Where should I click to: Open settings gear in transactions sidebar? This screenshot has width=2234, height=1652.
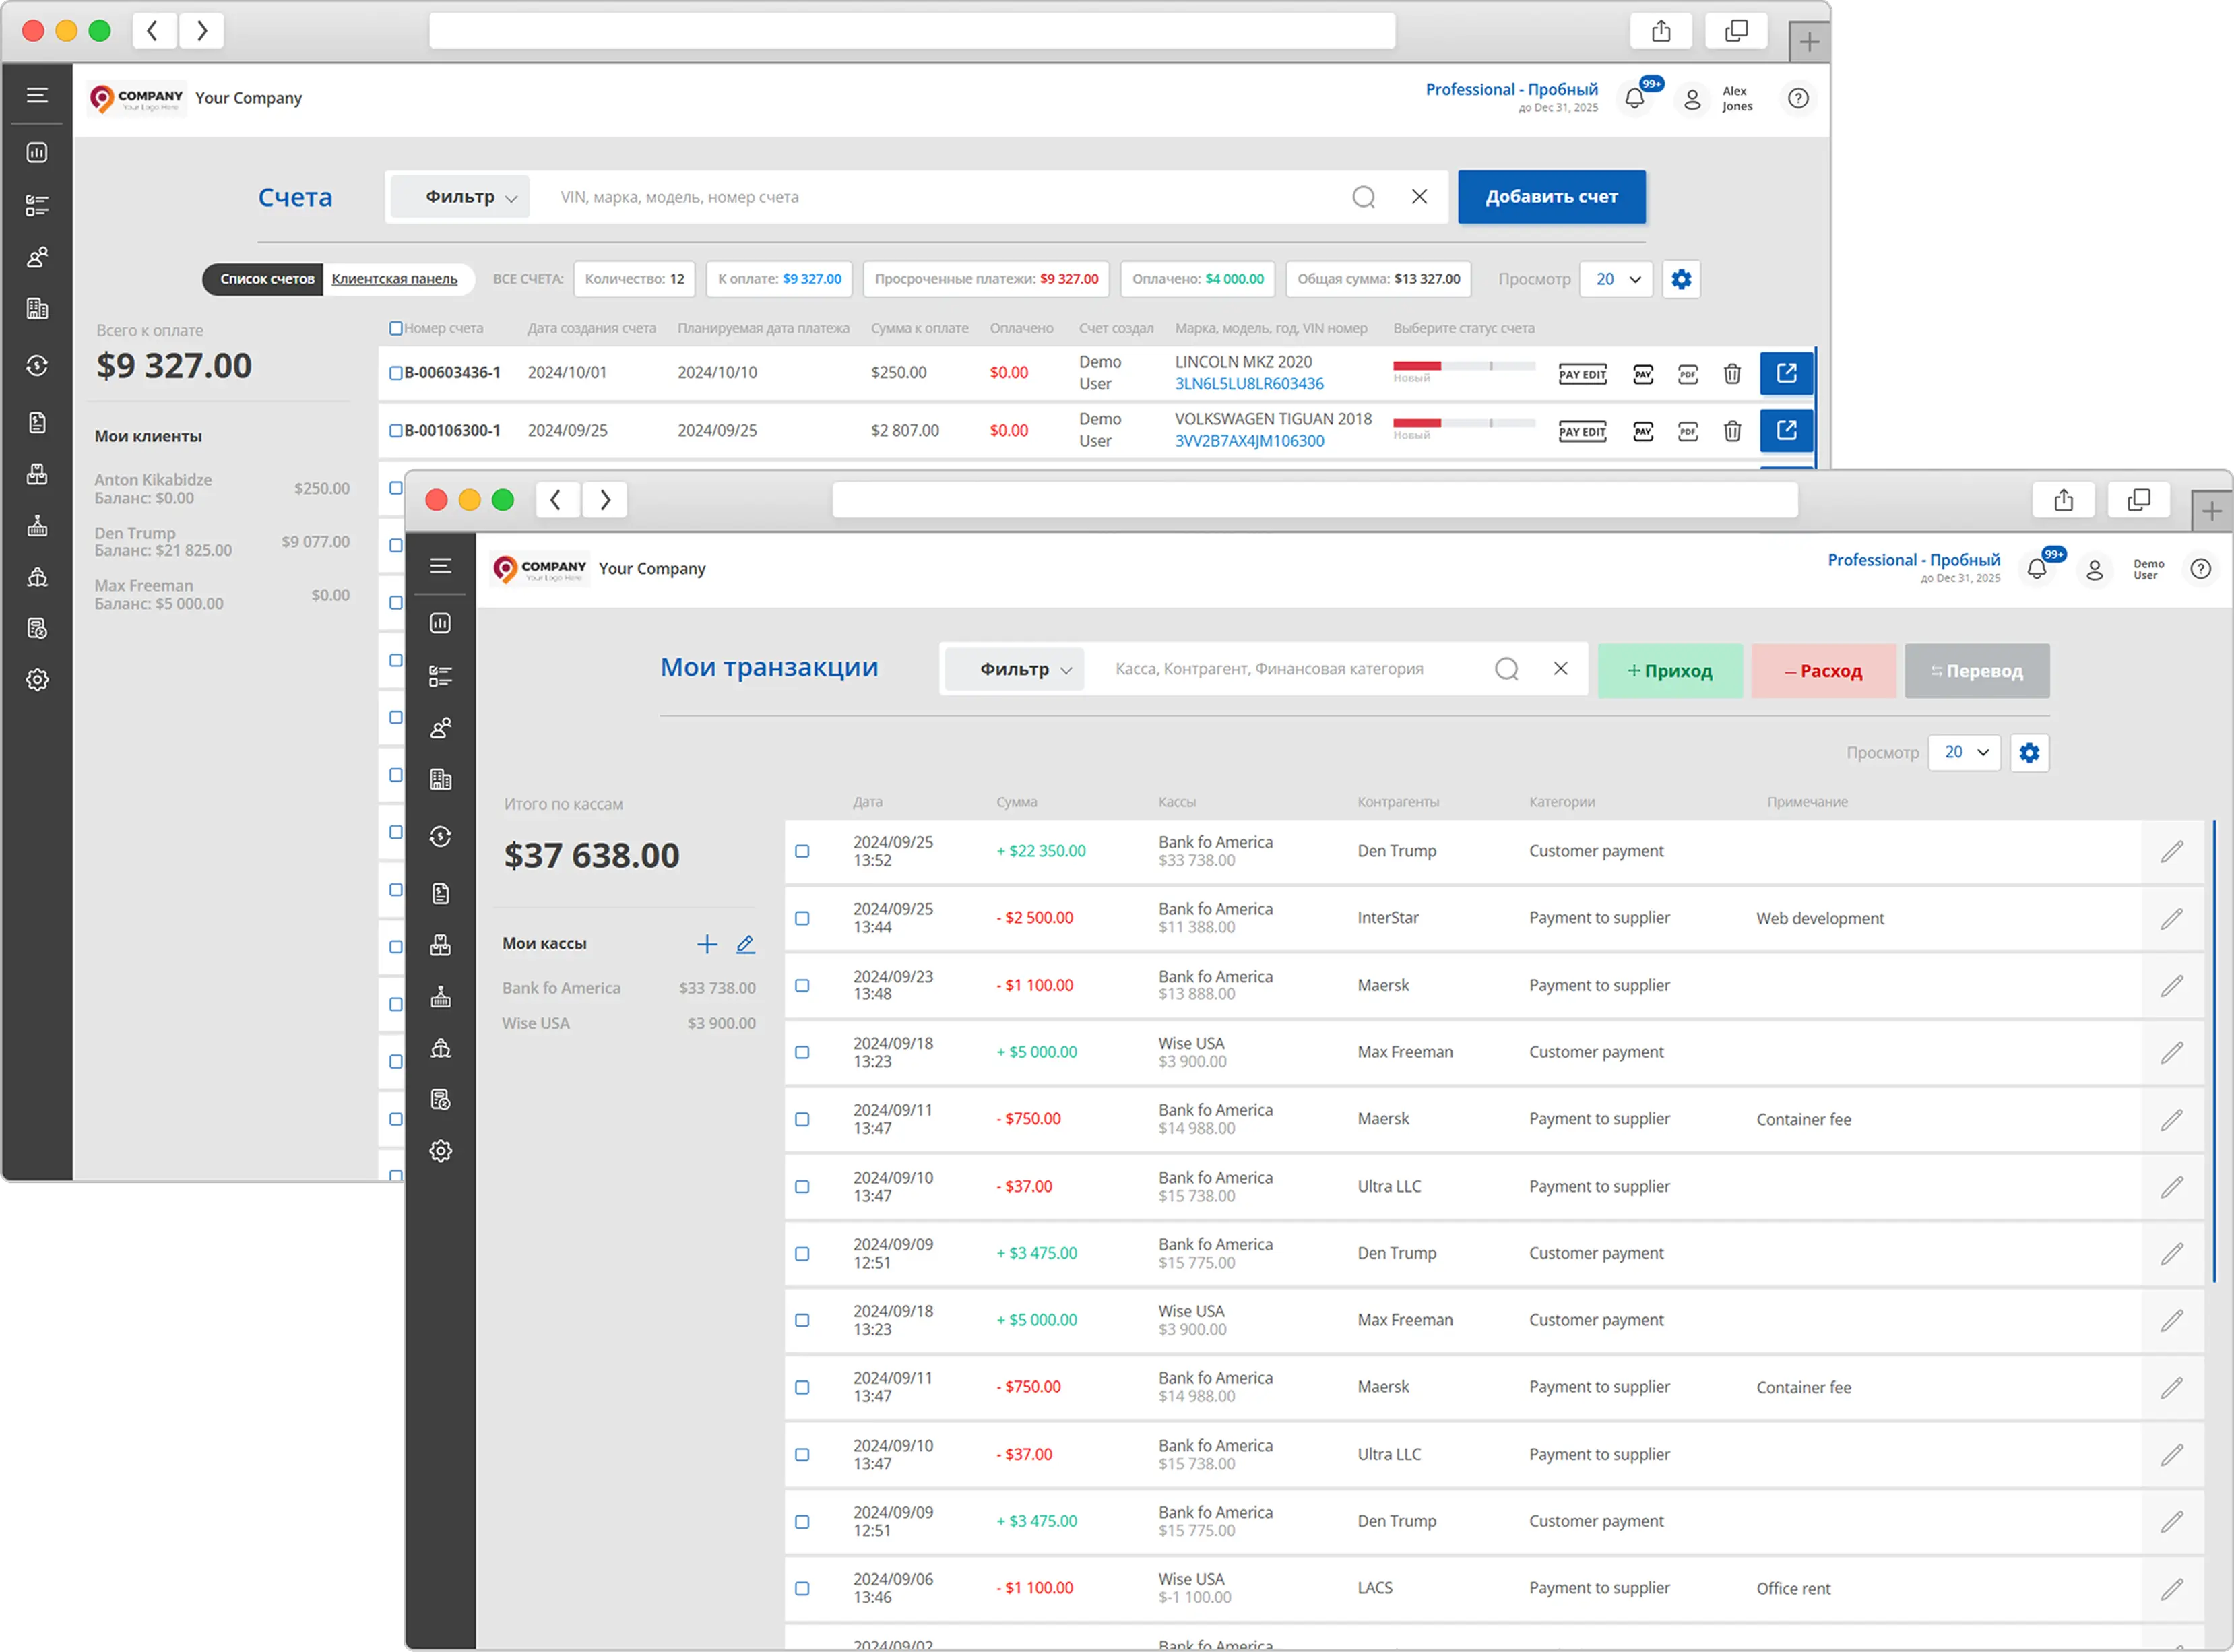coord(440,1151)
